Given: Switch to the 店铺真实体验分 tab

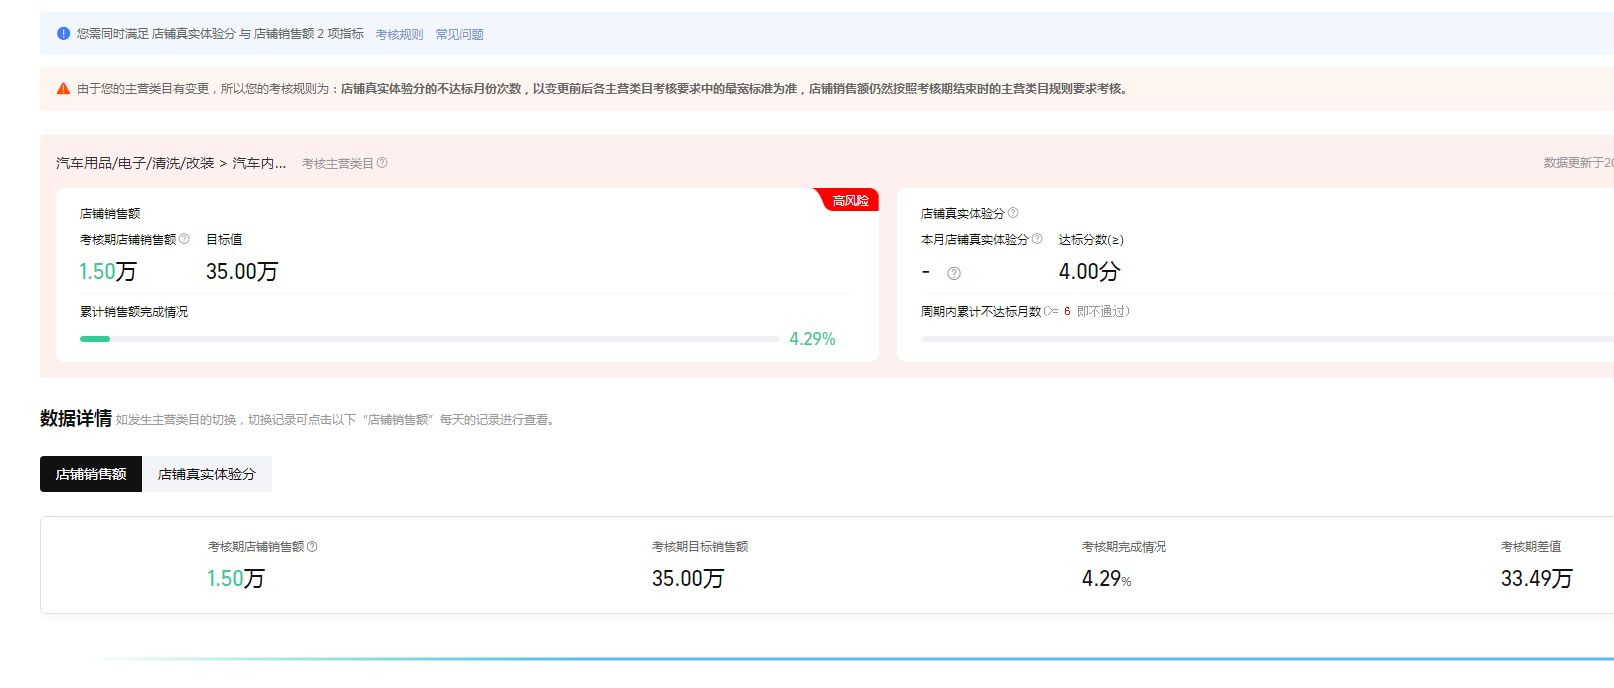Looking at the screenshot, I should (207, 474).
